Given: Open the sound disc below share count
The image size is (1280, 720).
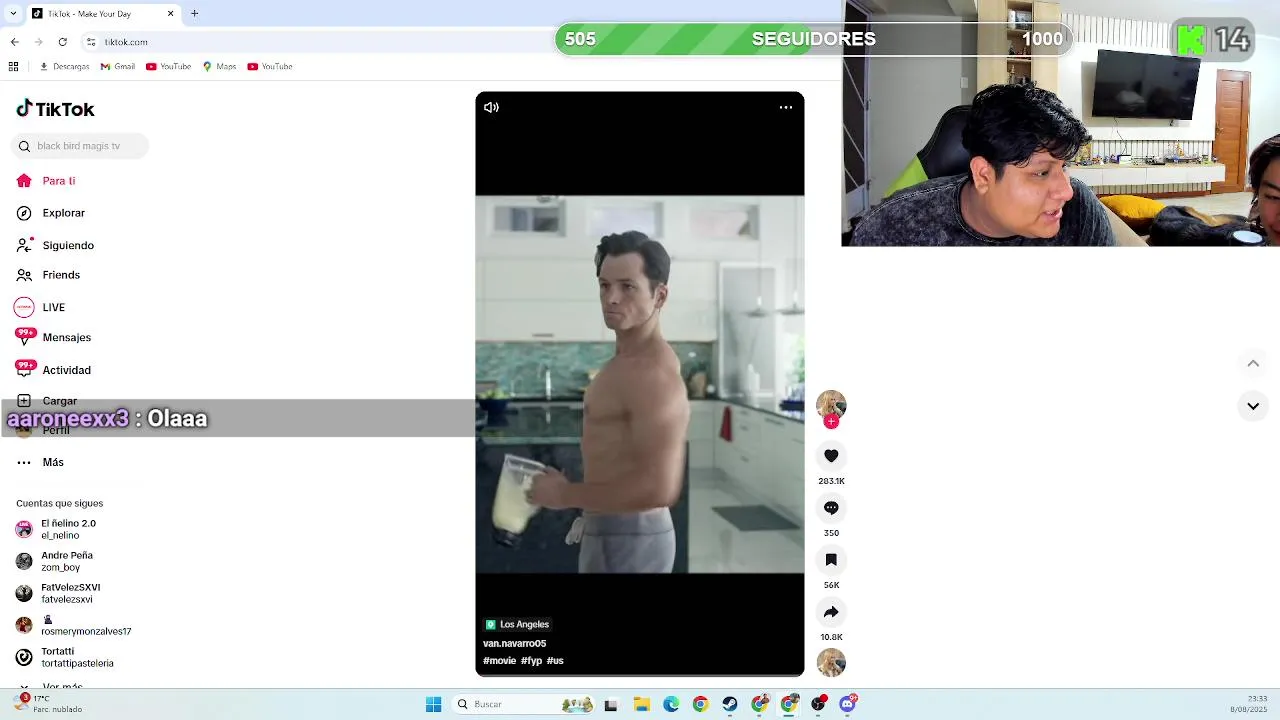Looking at the screenshot, I should 831,662.
